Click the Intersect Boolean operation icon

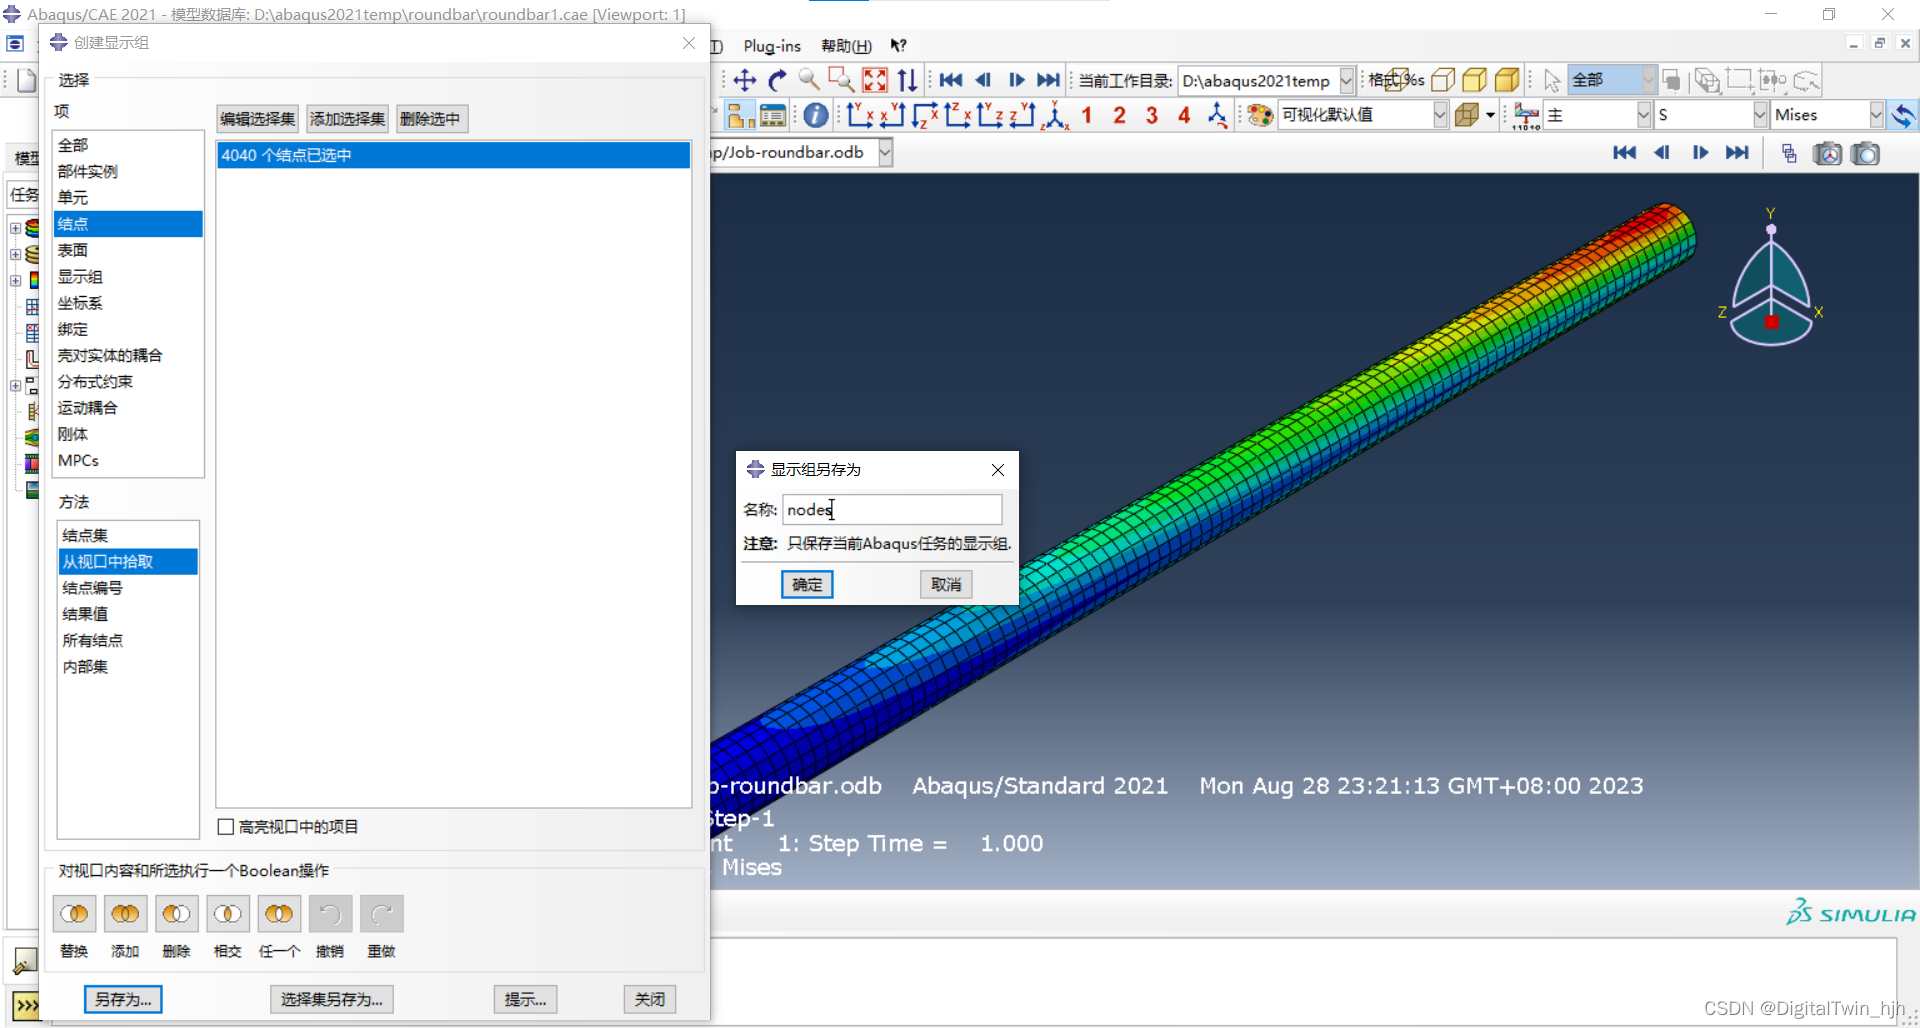pos(227,913)
